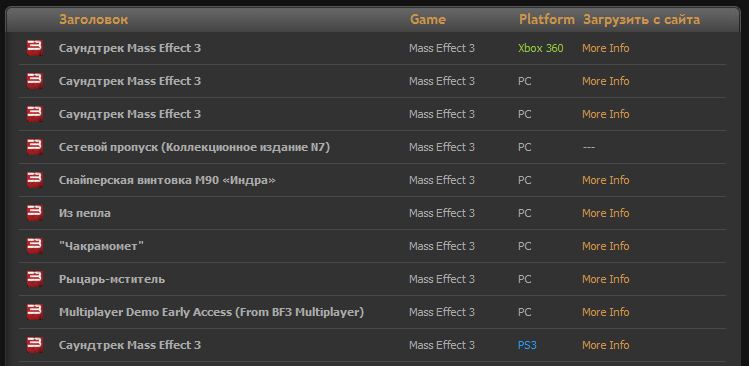Click the icon for the PS3 soundtrack row
Image resolution: width=749 pixels, height=366 pixels.
pyautogui.click(x=35, y=345)
